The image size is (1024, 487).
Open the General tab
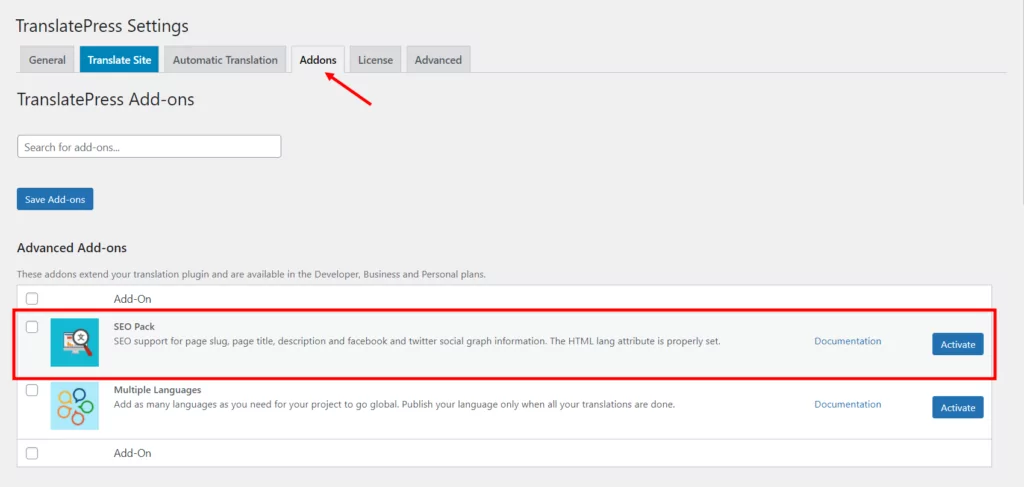(47, 60)
